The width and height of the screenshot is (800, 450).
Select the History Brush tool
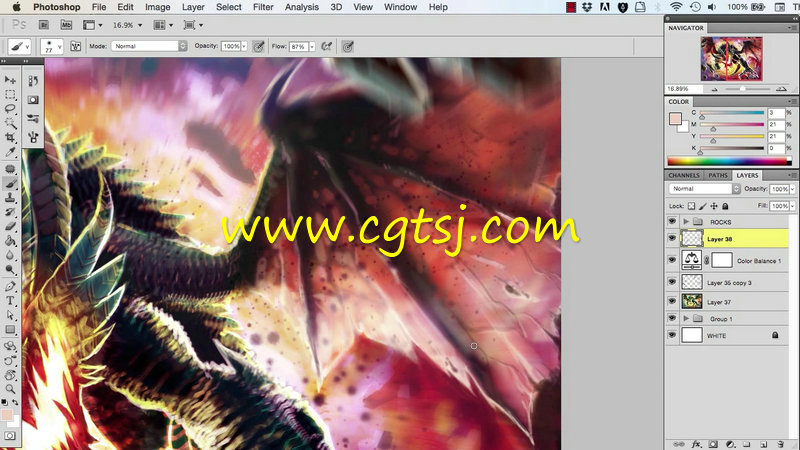pos(10,212)
